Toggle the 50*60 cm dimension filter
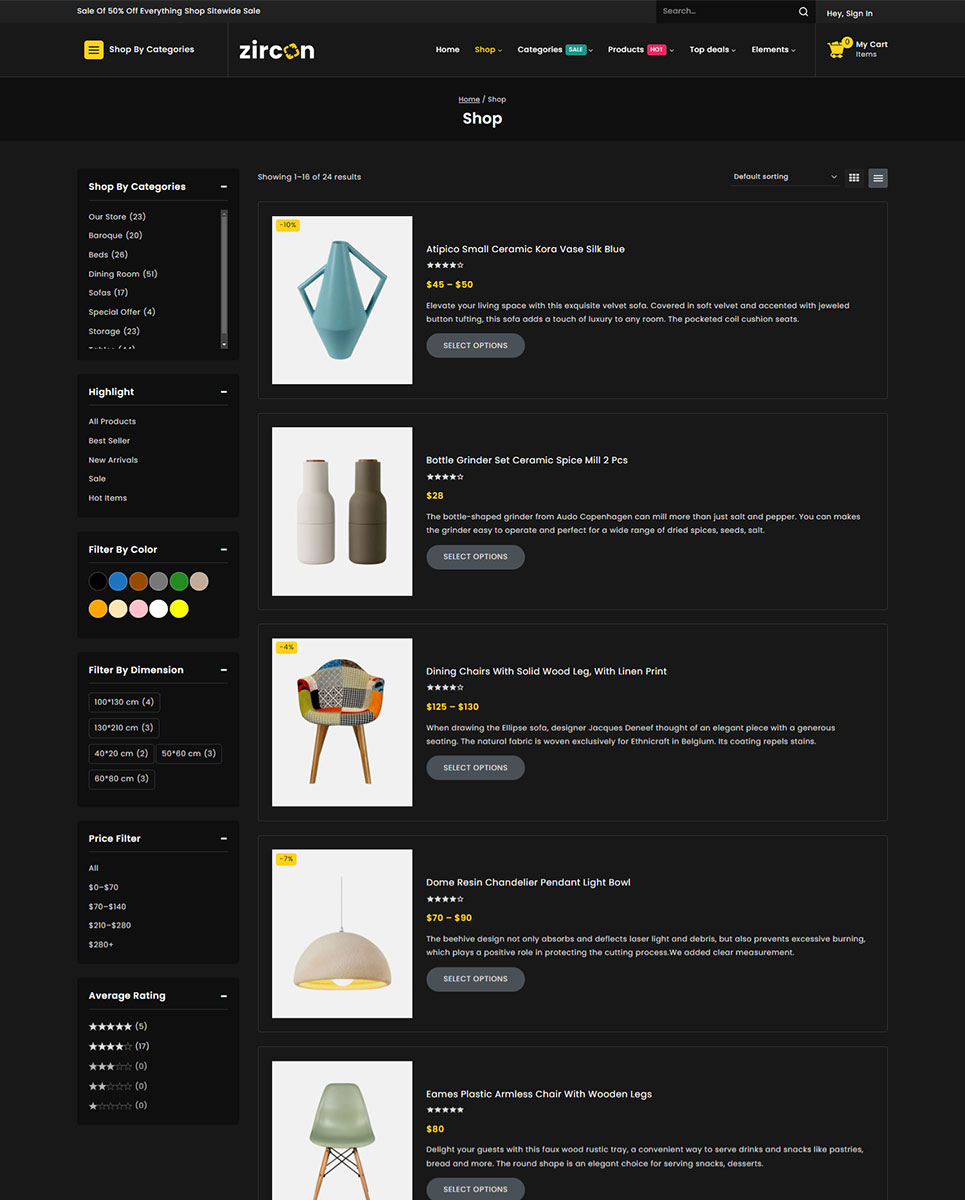 [189, 754]
